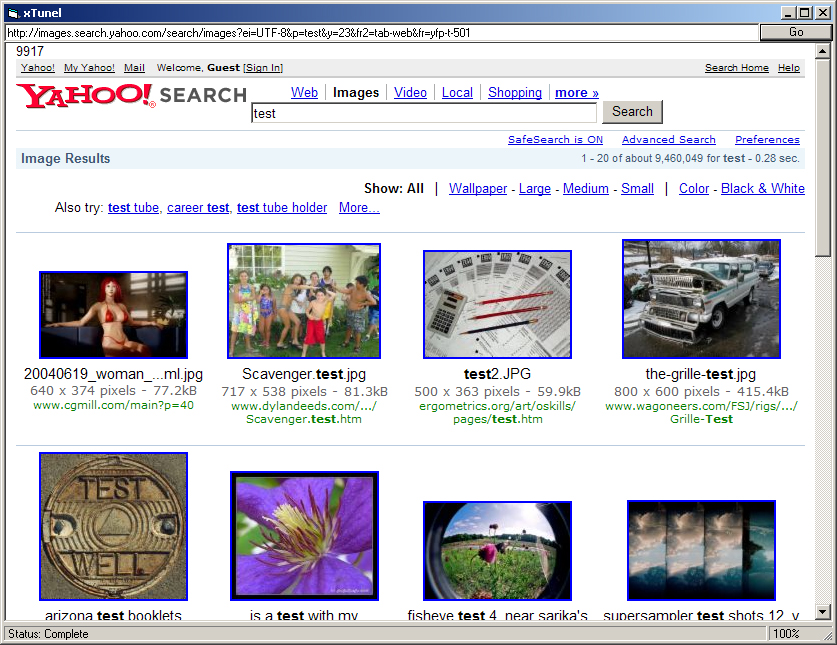Open the Scavenger.test.jpg thumbnail
The height and width of the screenshot is (645, 837).
click(304, 301)
